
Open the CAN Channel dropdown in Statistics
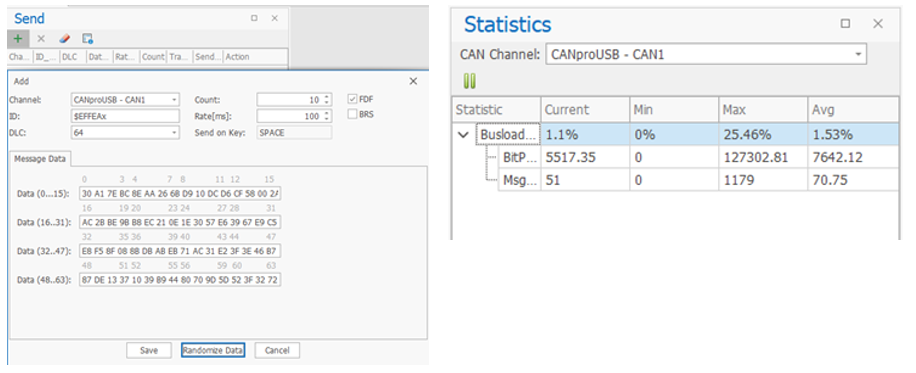[x=706, y=55]
